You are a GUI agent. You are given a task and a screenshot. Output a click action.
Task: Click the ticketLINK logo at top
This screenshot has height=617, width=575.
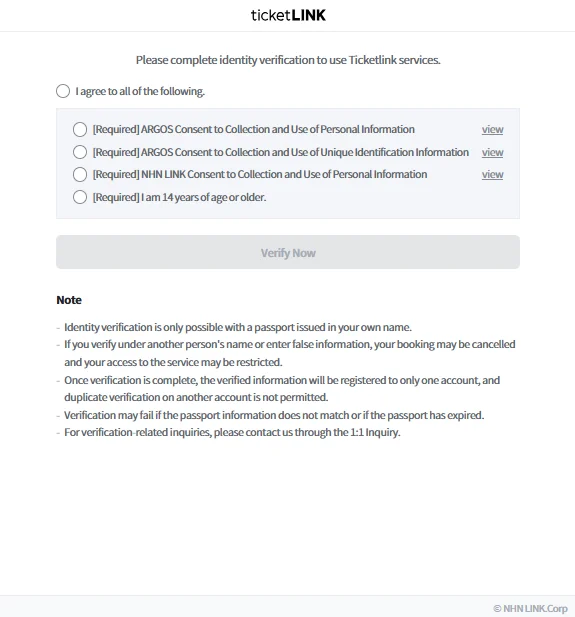point(288,15)
